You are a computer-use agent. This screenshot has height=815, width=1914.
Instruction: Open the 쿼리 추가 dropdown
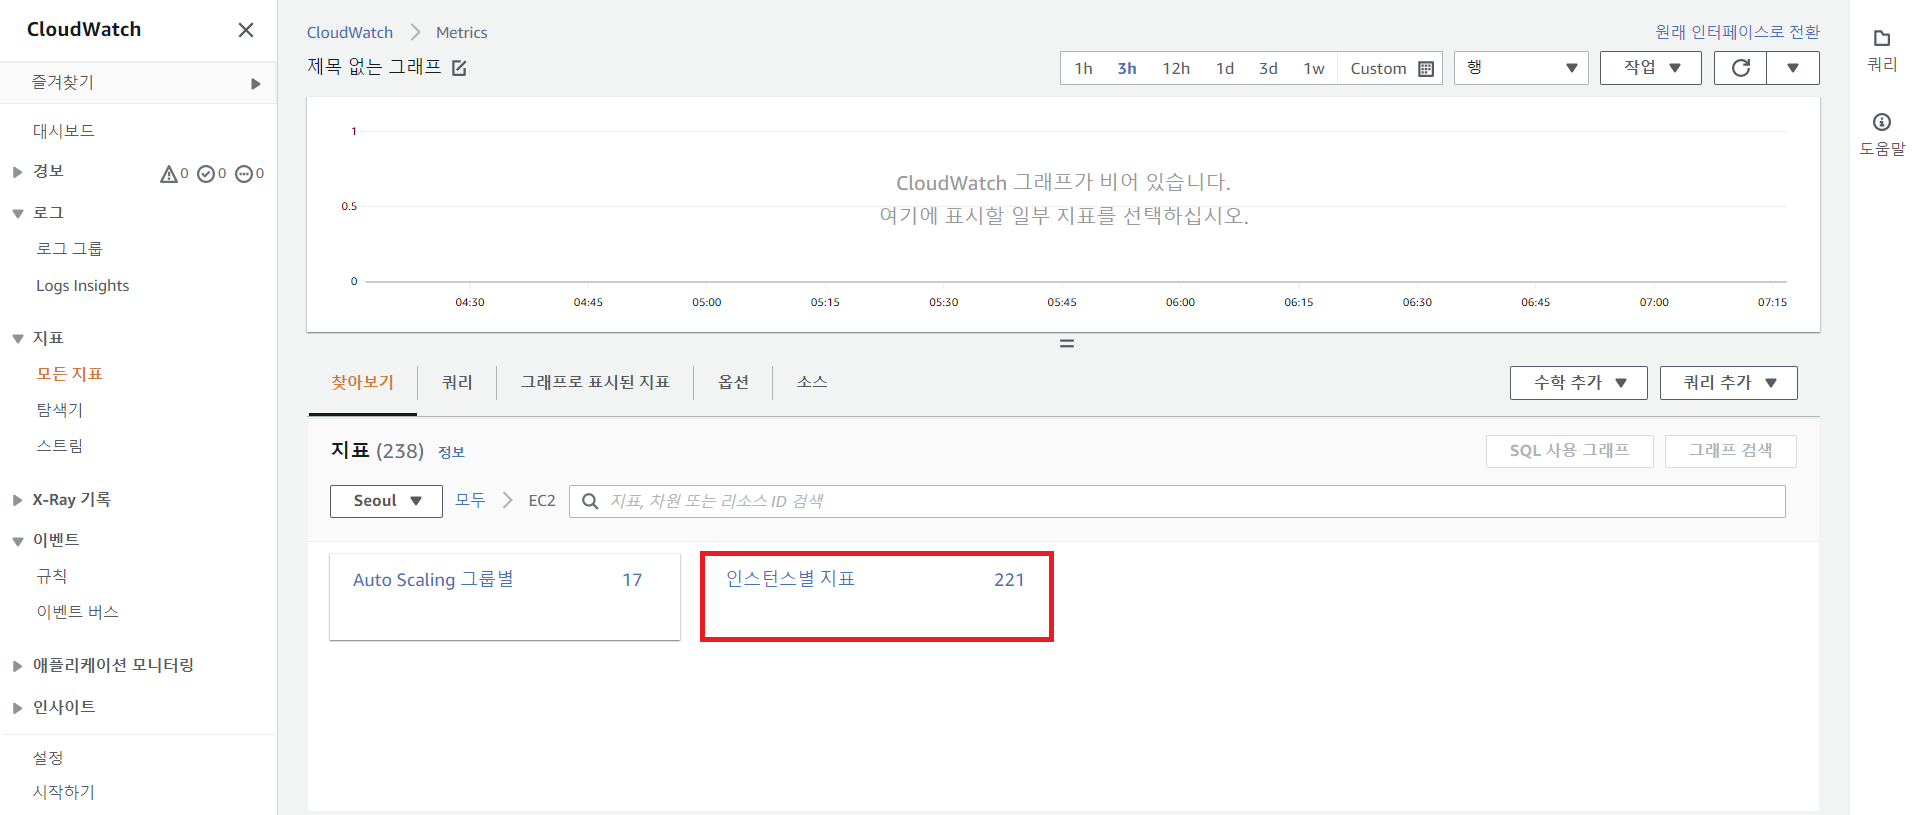tap(1729, 383)
